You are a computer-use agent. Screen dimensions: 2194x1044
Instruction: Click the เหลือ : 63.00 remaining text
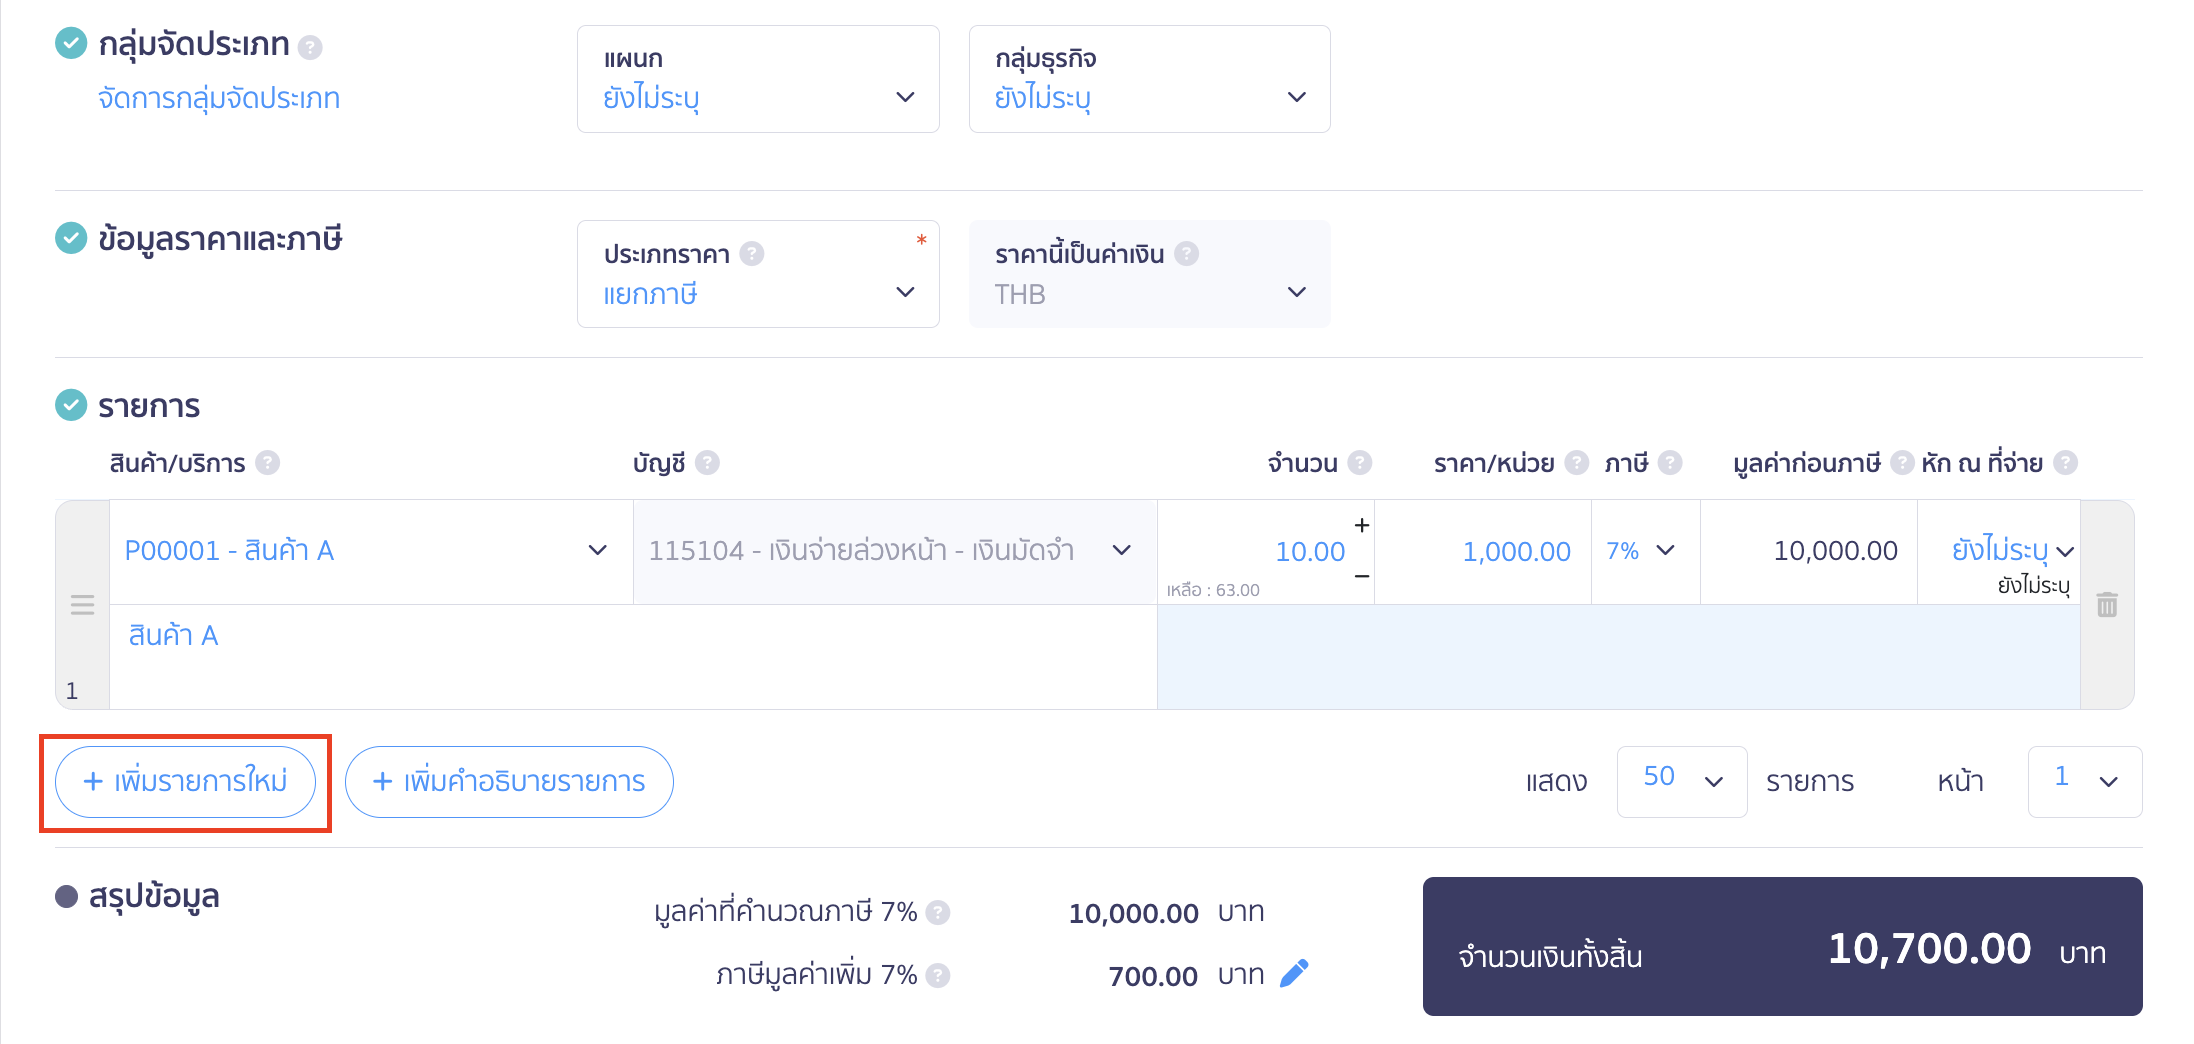tap(1213, 590)
